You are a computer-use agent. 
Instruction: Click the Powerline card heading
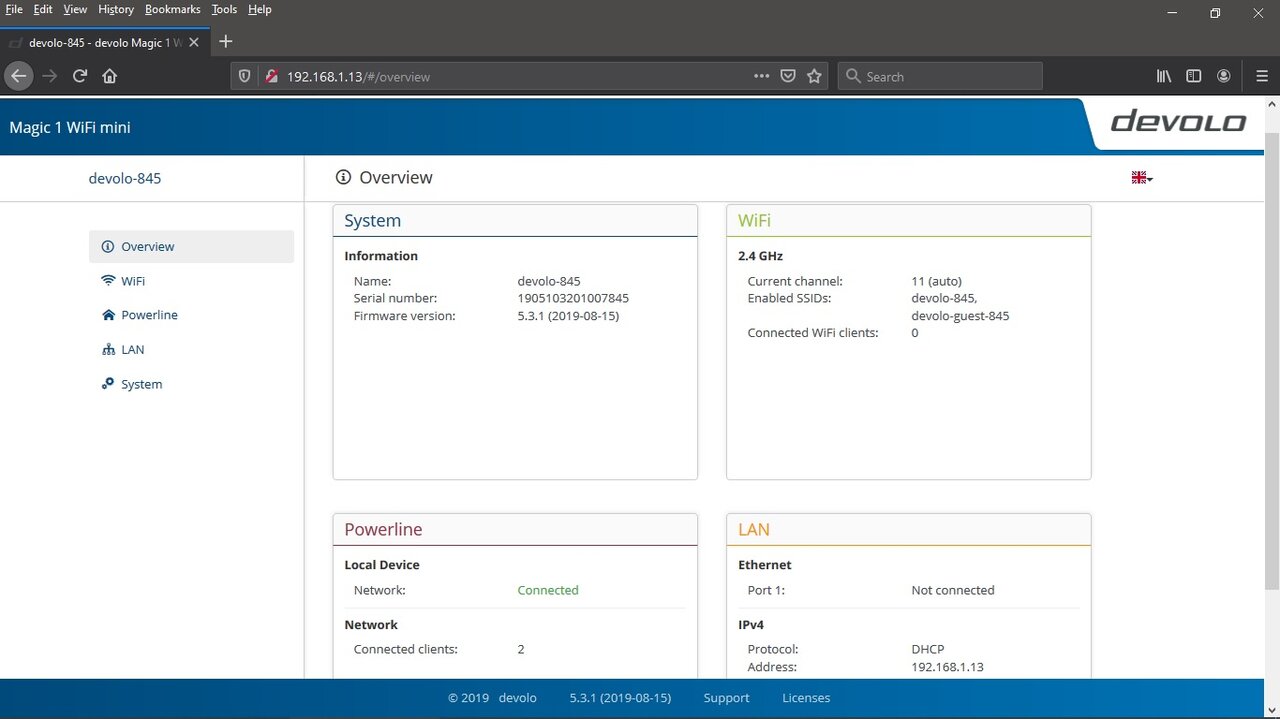click(383, 530)
